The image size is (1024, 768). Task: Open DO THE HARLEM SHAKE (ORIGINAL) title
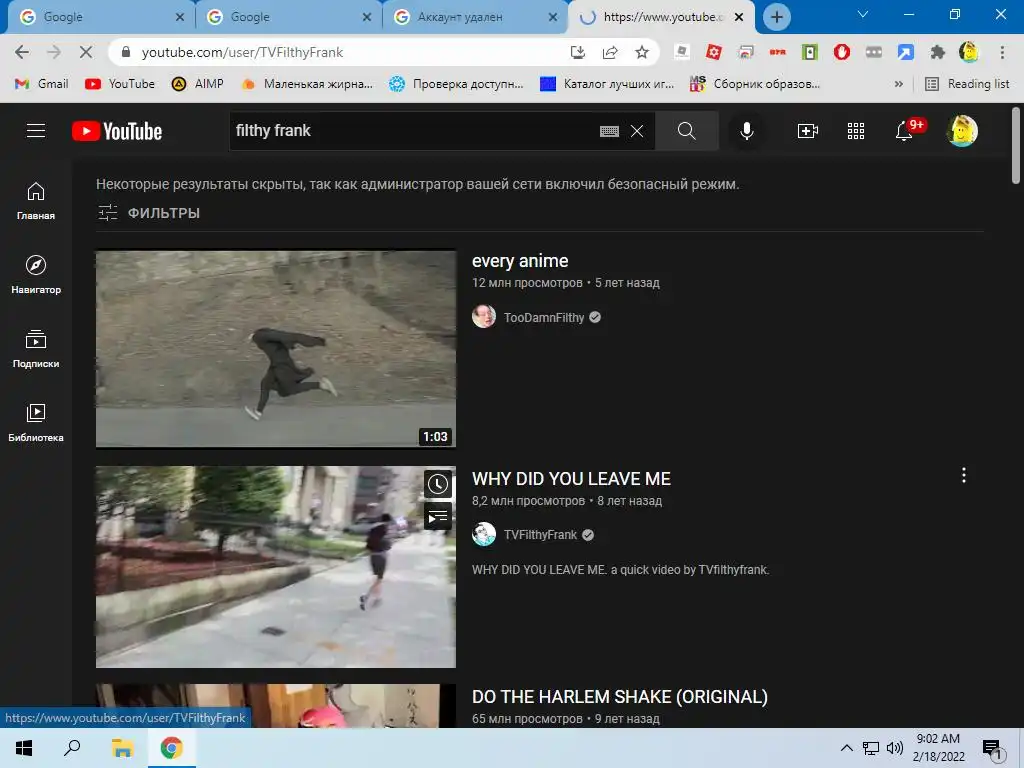tap(620, 697)
